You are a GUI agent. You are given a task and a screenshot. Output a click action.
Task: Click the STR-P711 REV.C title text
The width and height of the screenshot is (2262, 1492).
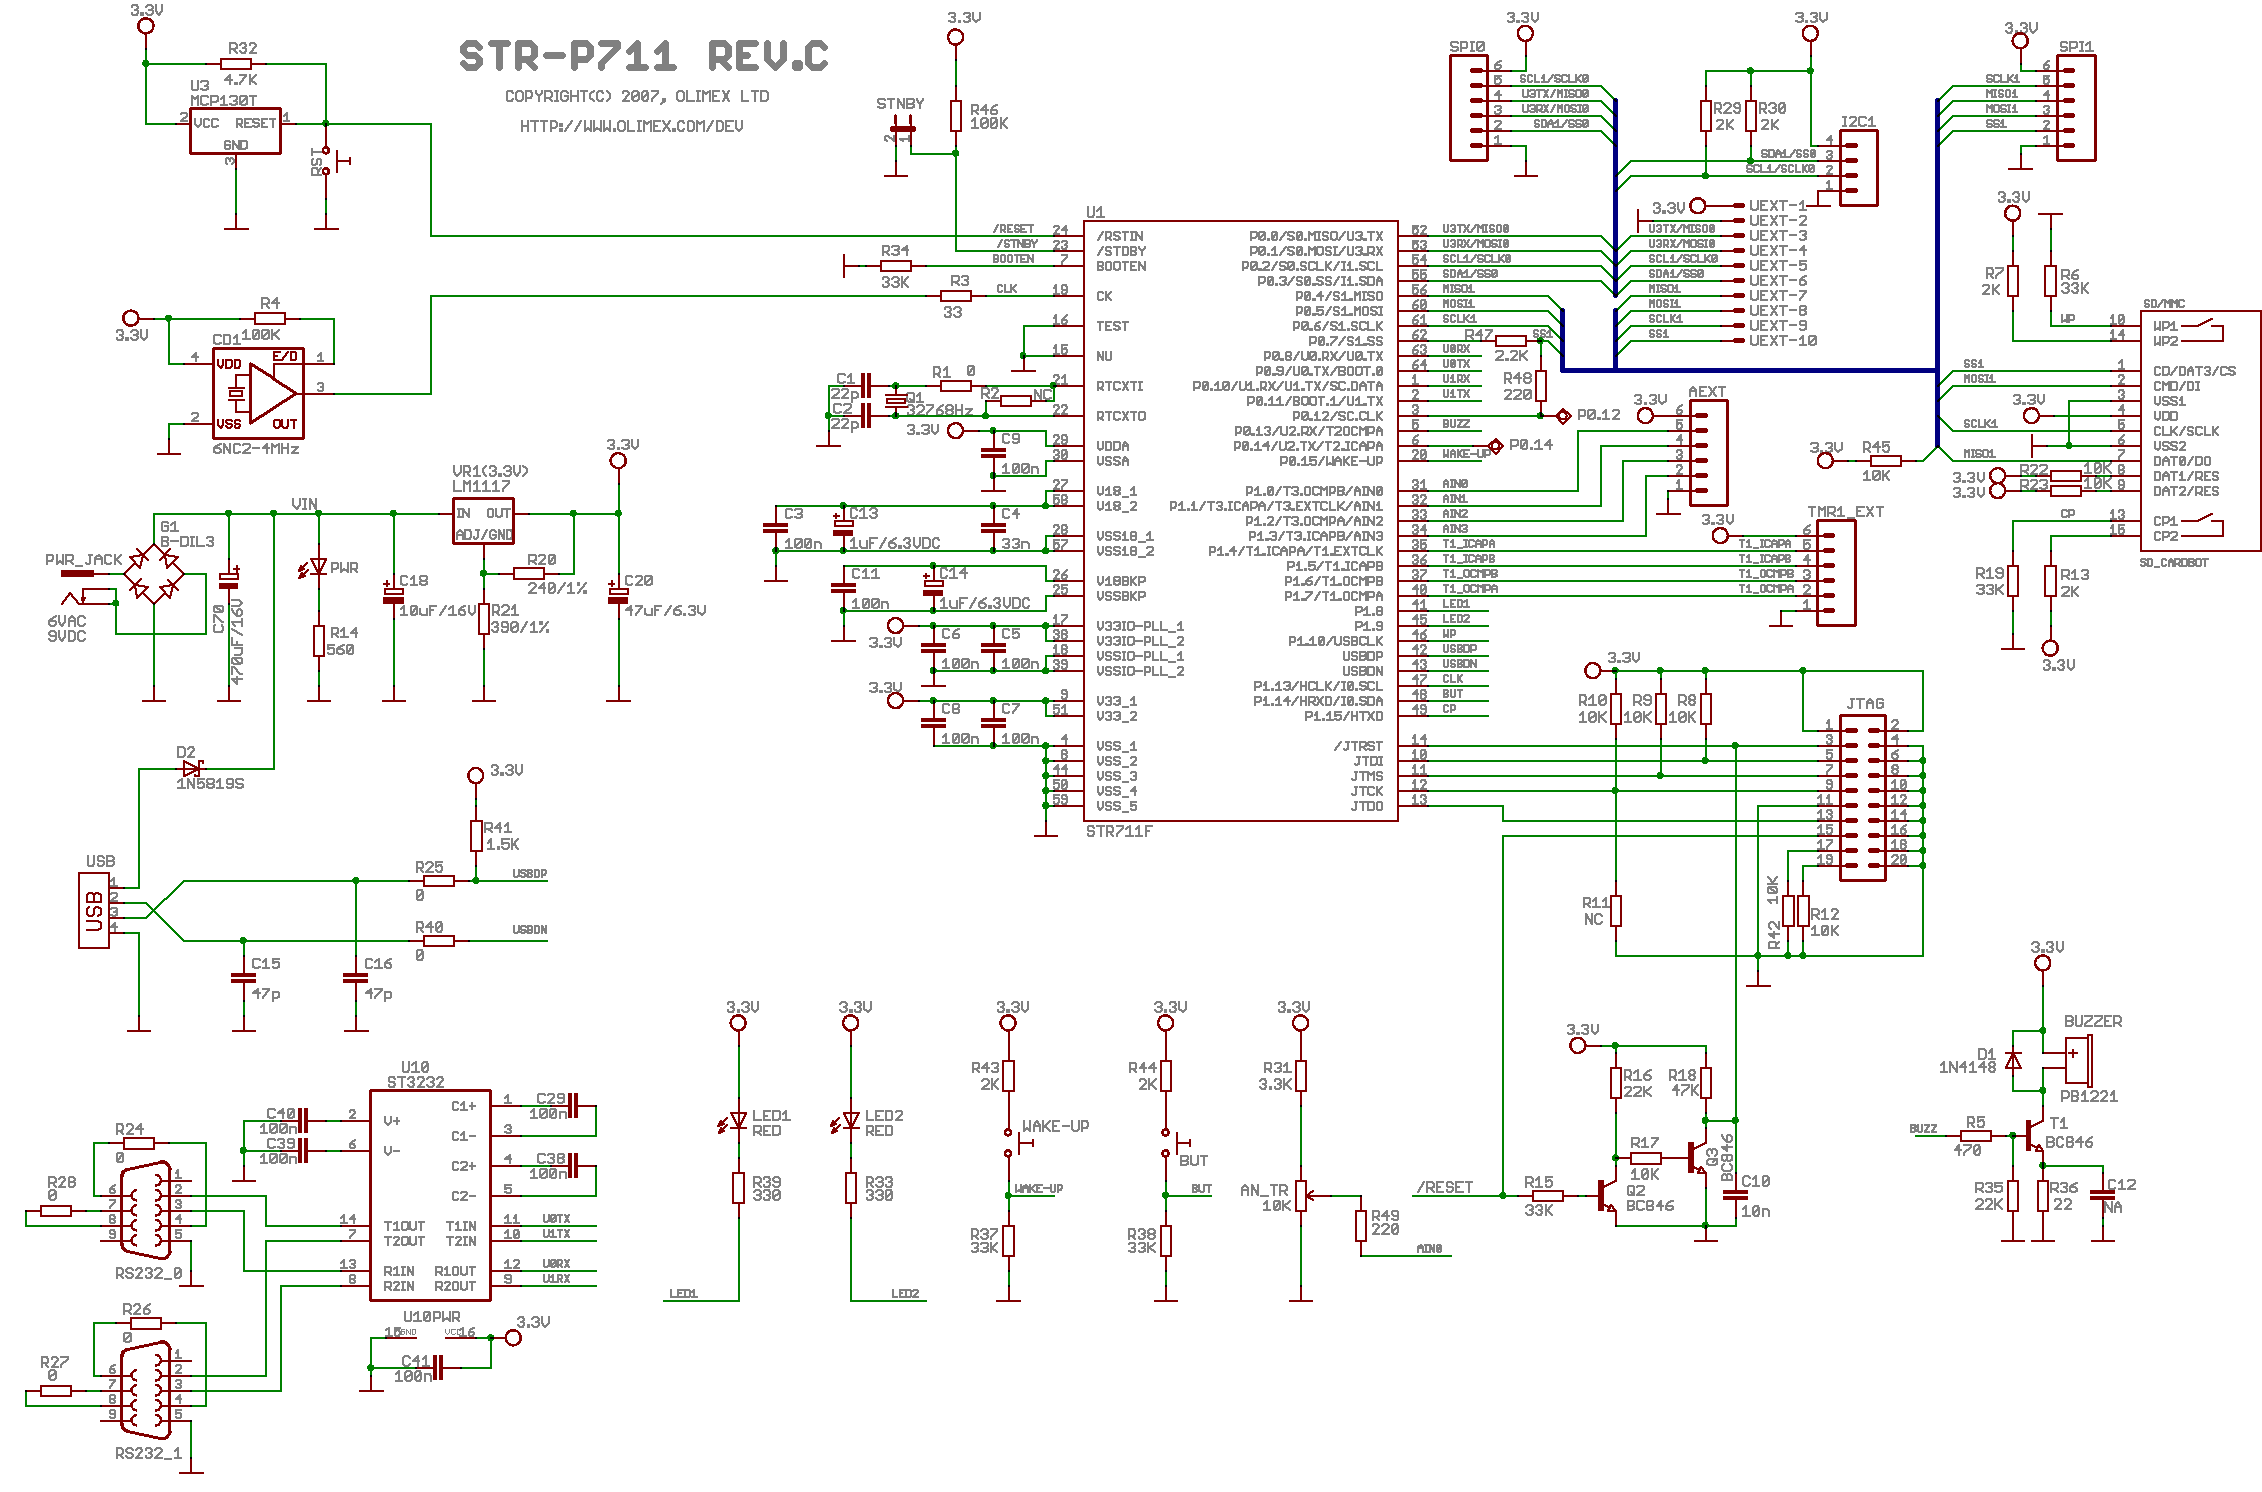click(643, 57)
